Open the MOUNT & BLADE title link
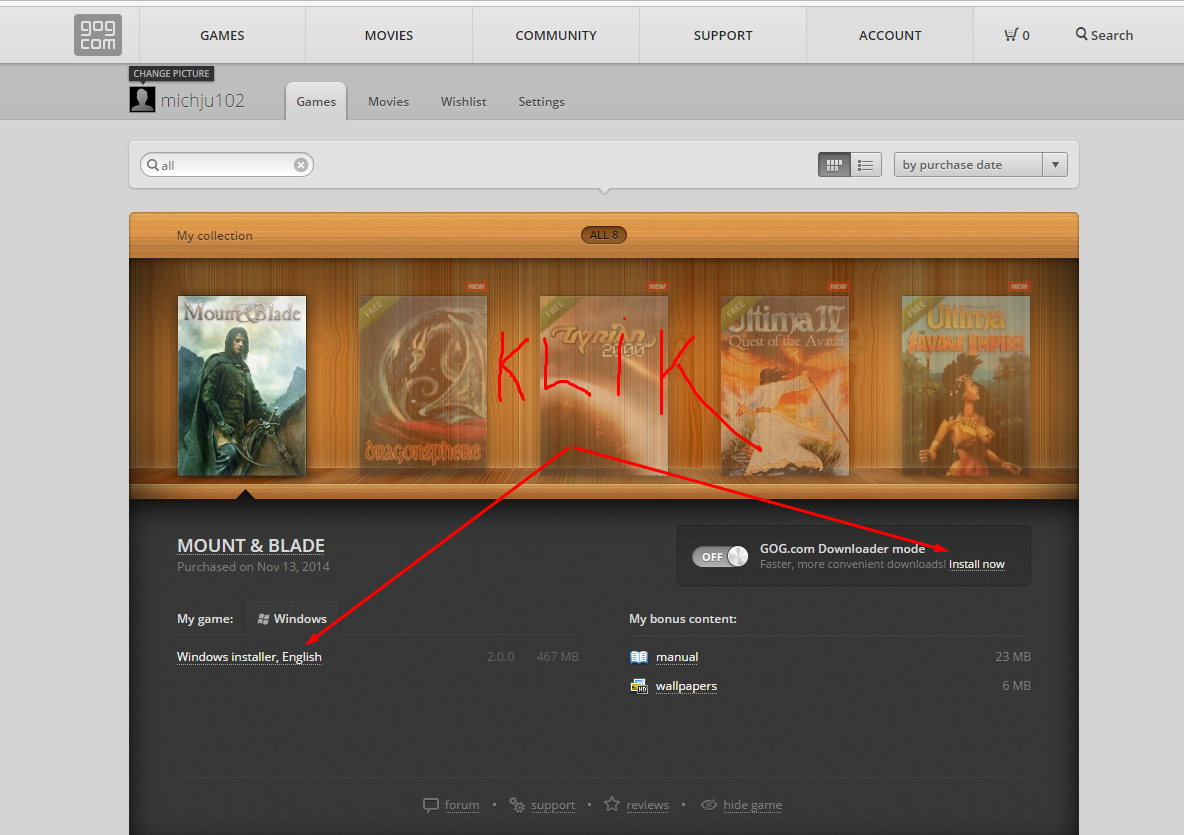 tap(251, 545)
